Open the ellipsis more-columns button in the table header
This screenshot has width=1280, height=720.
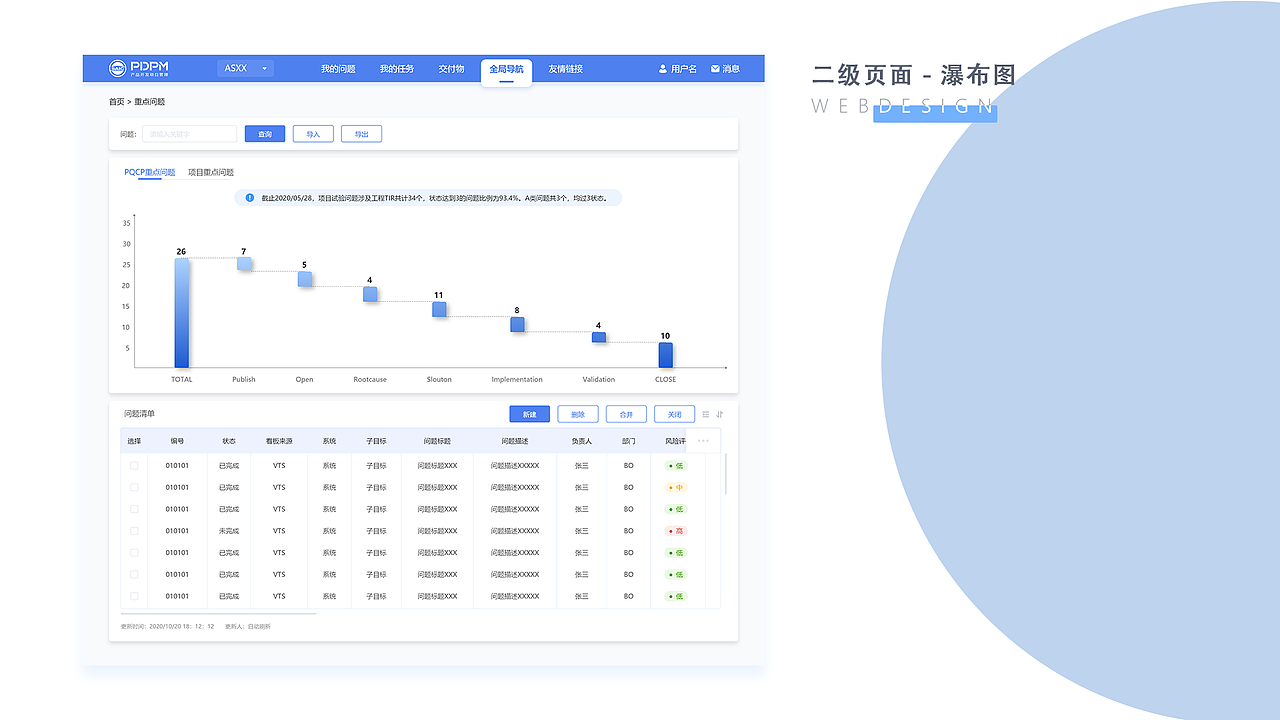(703, 440)
